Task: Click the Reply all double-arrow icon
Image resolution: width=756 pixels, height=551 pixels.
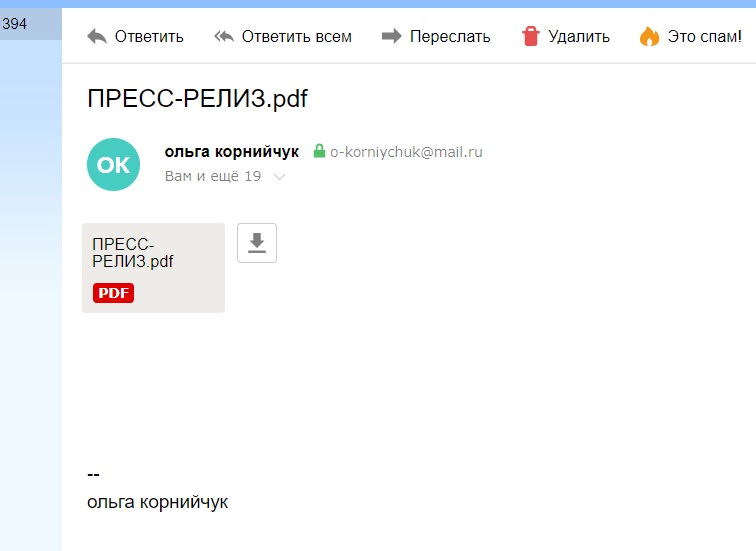Action: 224,37
